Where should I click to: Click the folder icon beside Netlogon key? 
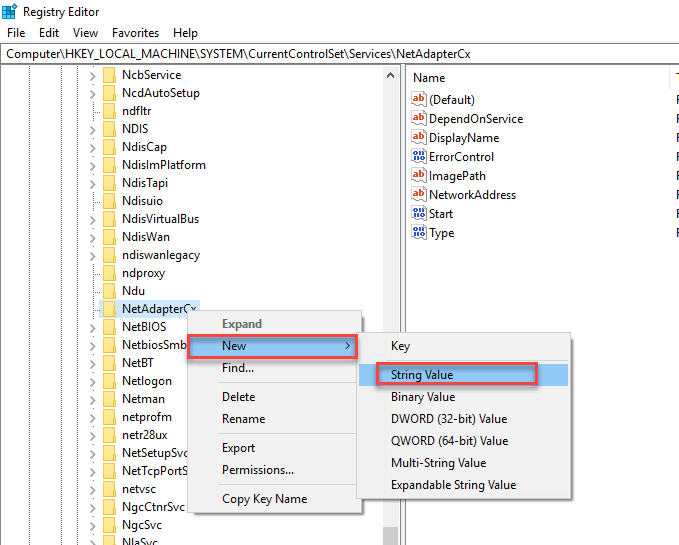click(109, 381)
